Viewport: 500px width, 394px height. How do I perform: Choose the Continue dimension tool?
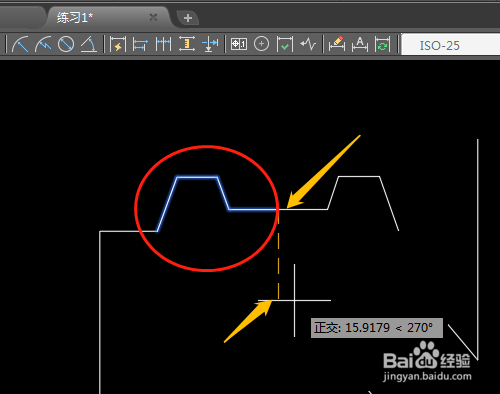[x=163, y=44]
